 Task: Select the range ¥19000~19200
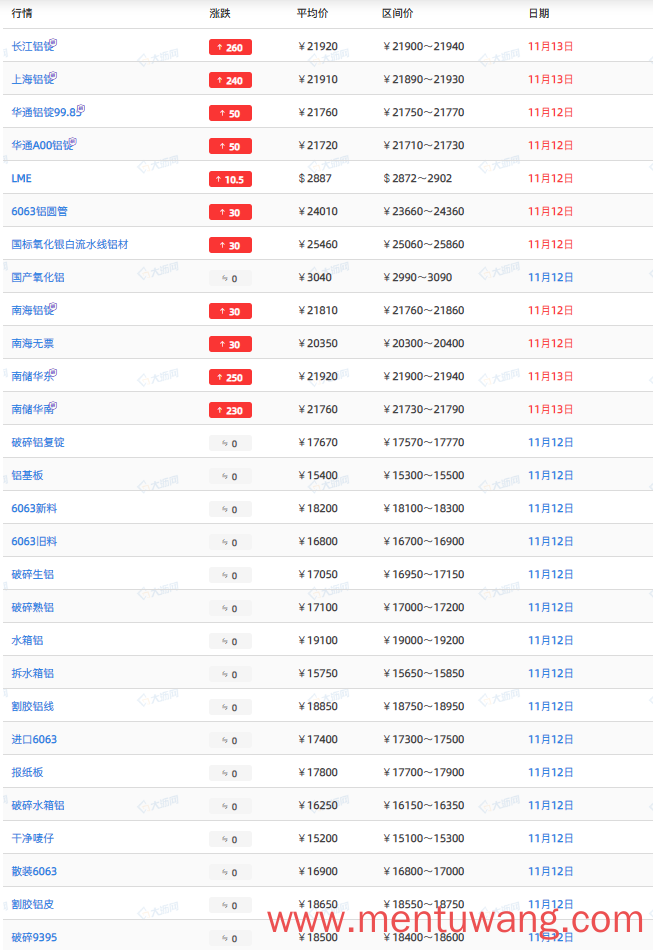pos(423,640)
